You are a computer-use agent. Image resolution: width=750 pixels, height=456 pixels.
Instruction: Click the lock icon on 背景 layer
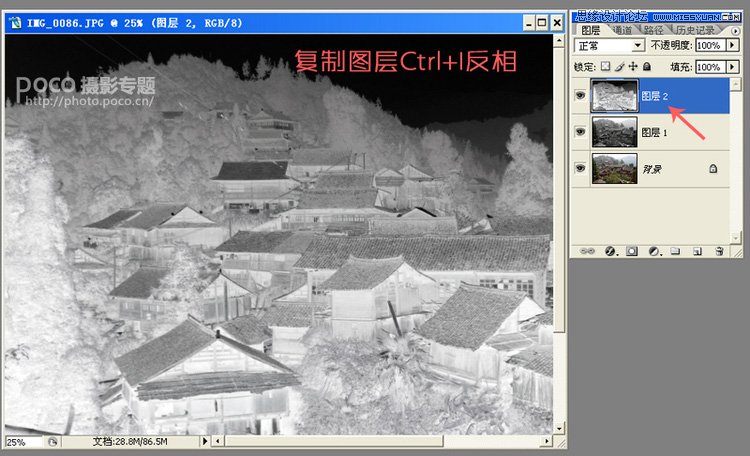713,168
